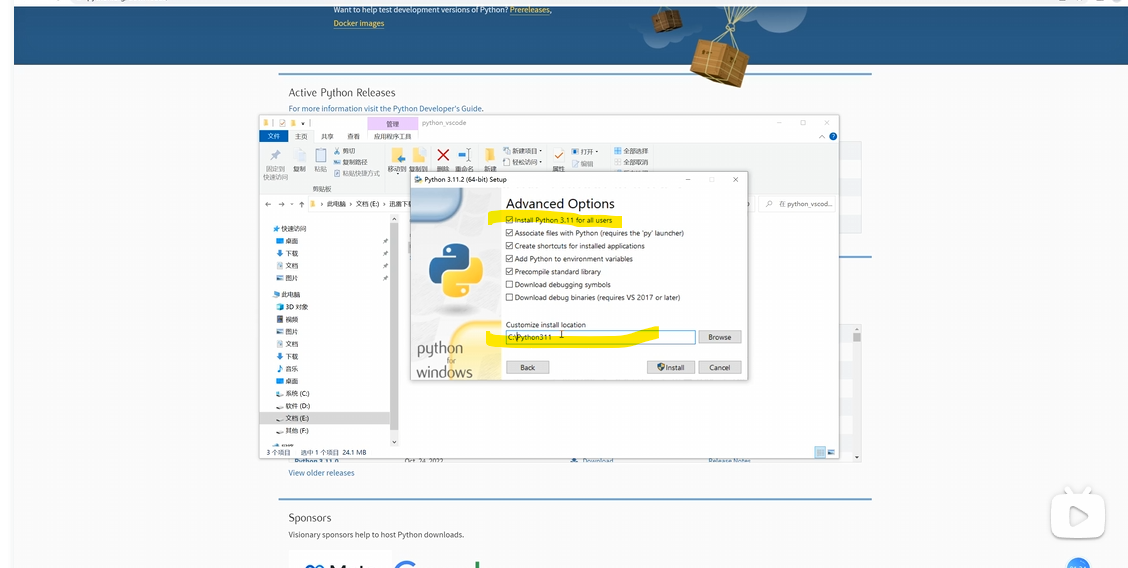Viewport: 1128px width, 568px height.
Task: Click the Install button with shield
Action: coord(670,367)
